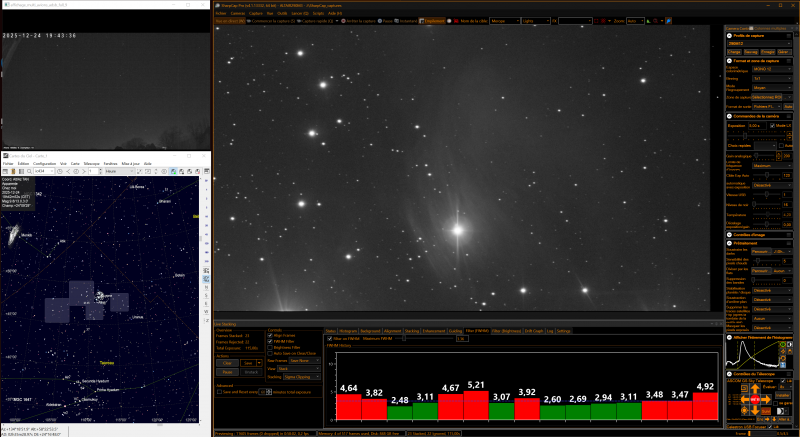This screenshot has height=437, width=800.
Task: Open the Raw Frames Save None dropdown
Action: (305, 361)
